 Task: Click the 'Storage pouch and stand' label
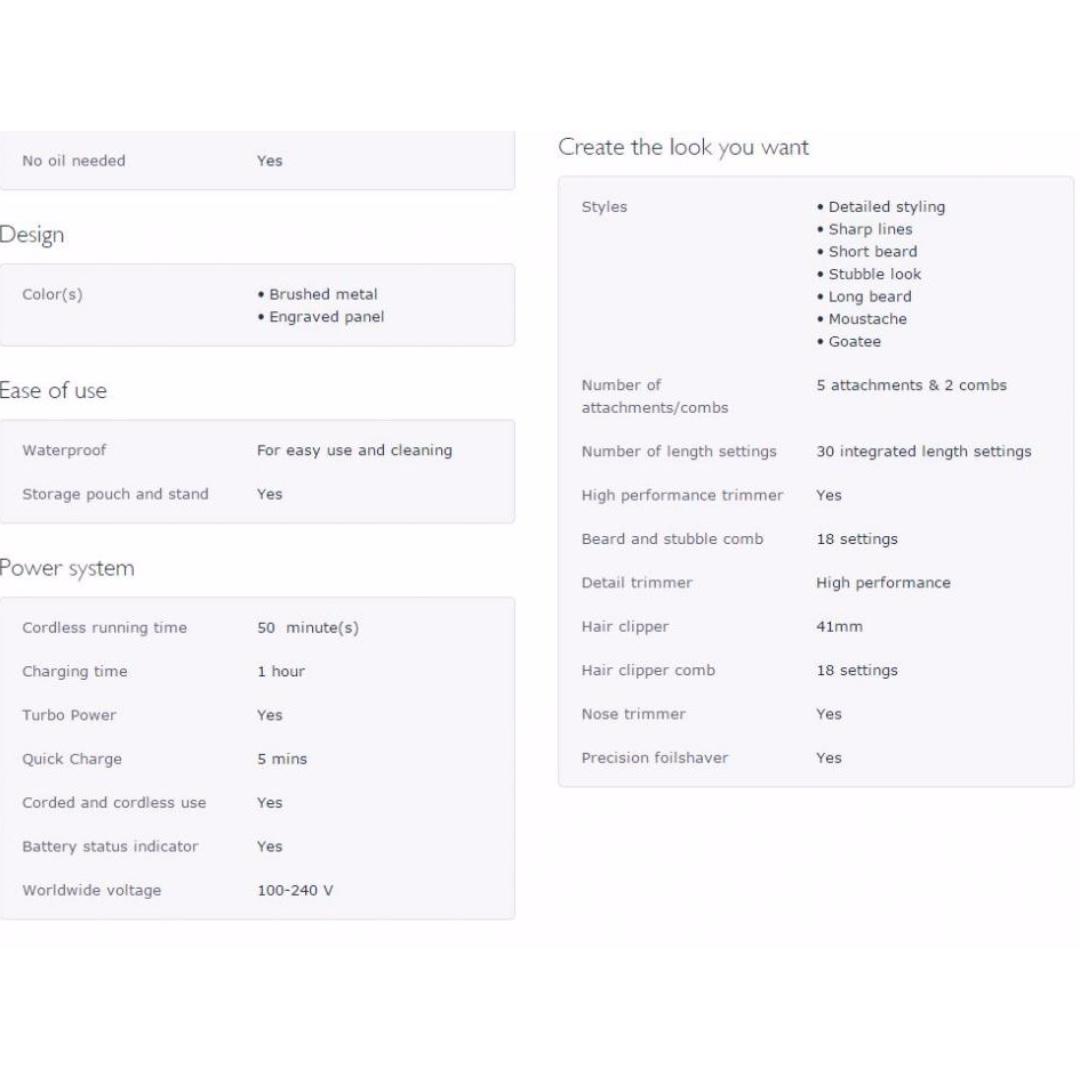pos(115,494)
